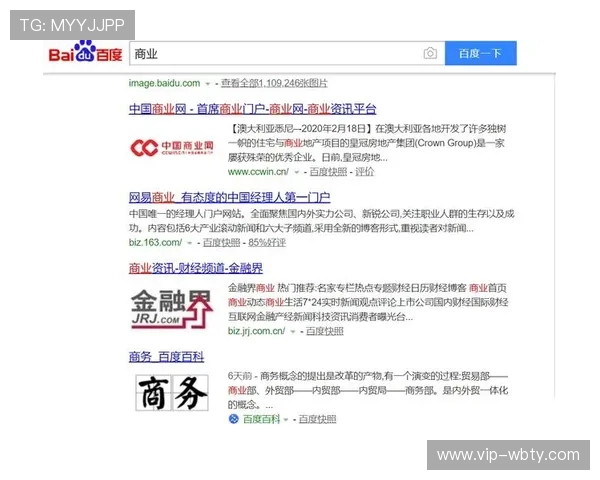This screenshot has width=600, height=480.
Task: Open the green 百度百科 source link
Action: point(261,419)
